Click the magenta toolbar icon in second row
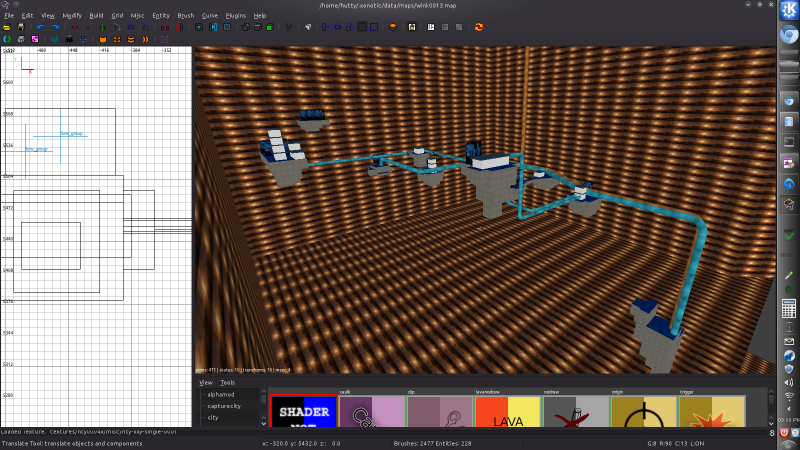 [33, 39]
